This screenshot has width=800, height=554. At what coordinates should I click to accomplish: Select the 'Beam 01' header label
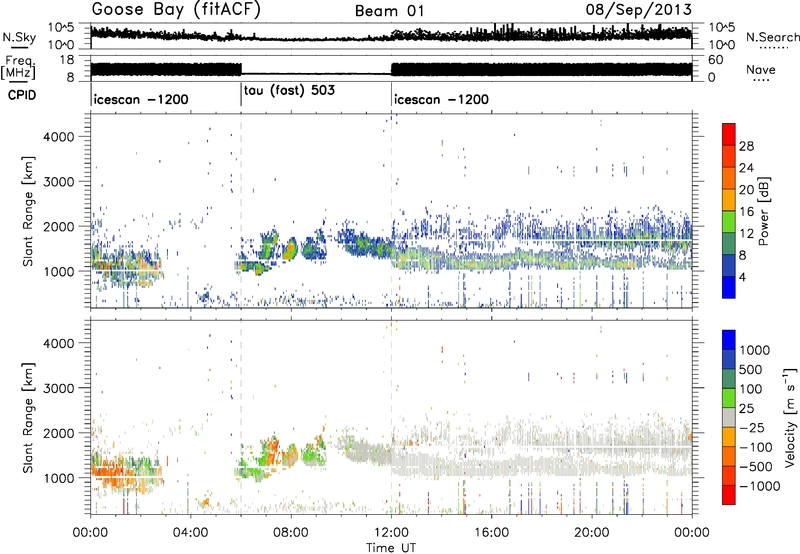389,11
